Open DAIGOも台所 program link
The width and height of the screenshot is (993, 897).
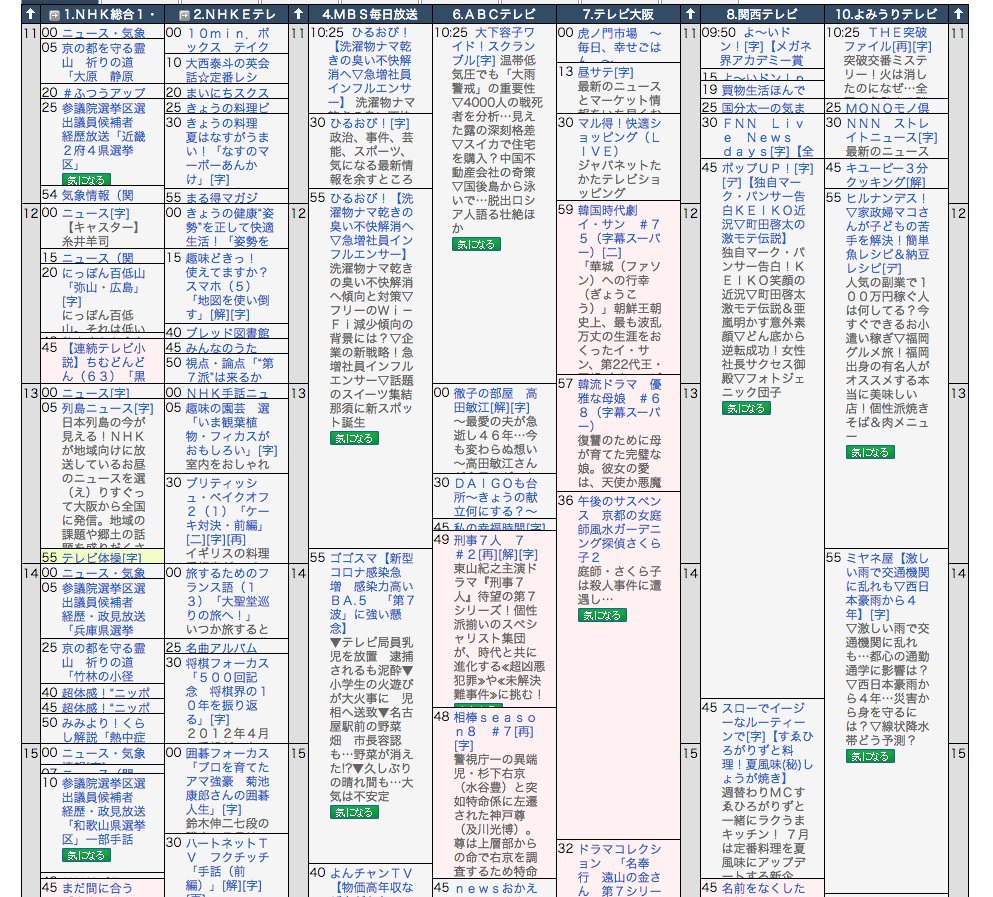pyautogui.click(x=495, y=497)
